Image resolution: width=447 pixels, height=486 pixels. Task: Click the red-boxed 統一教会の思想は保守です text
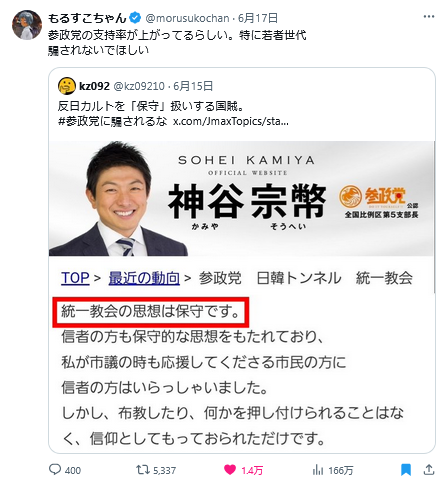tap(151, 312)
